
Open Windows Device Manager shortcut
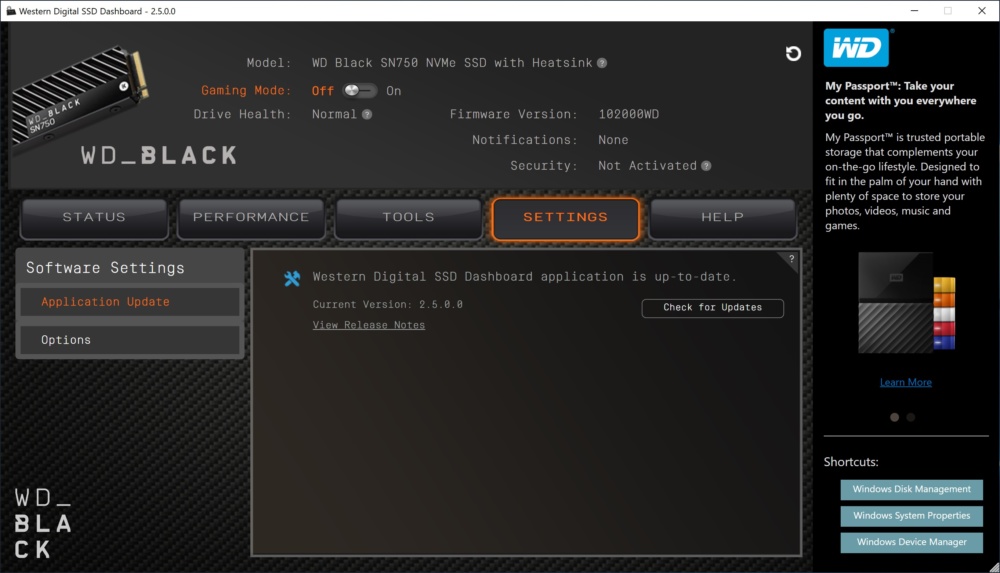pos(911,542)
